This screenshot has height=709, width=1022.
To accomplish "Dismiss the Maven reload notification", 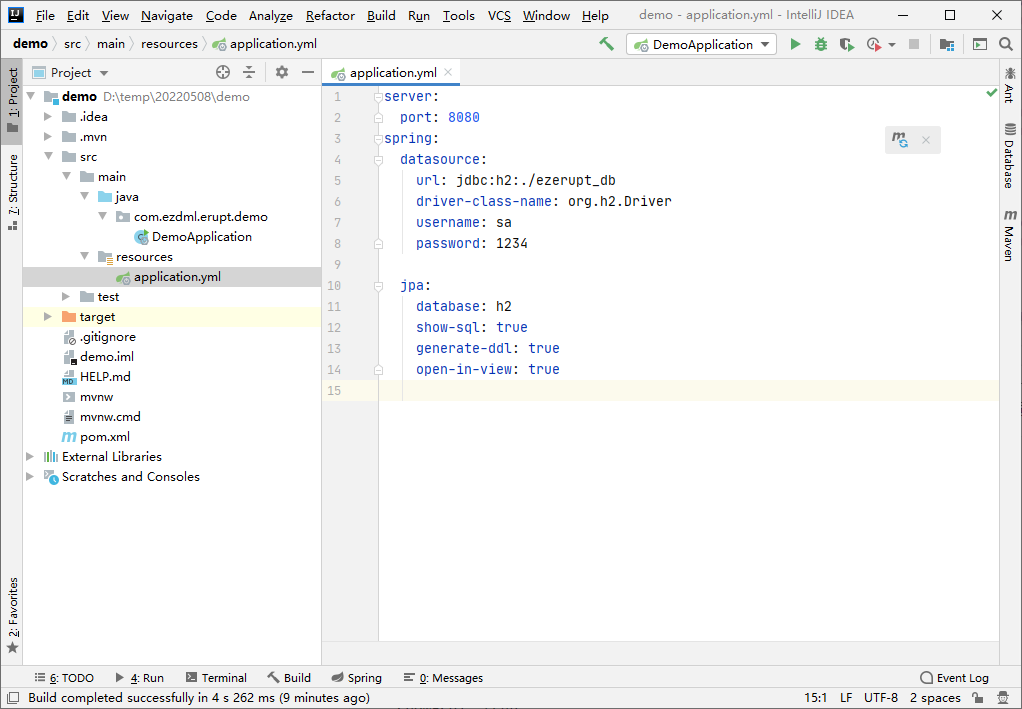I will tap(926, 140).
